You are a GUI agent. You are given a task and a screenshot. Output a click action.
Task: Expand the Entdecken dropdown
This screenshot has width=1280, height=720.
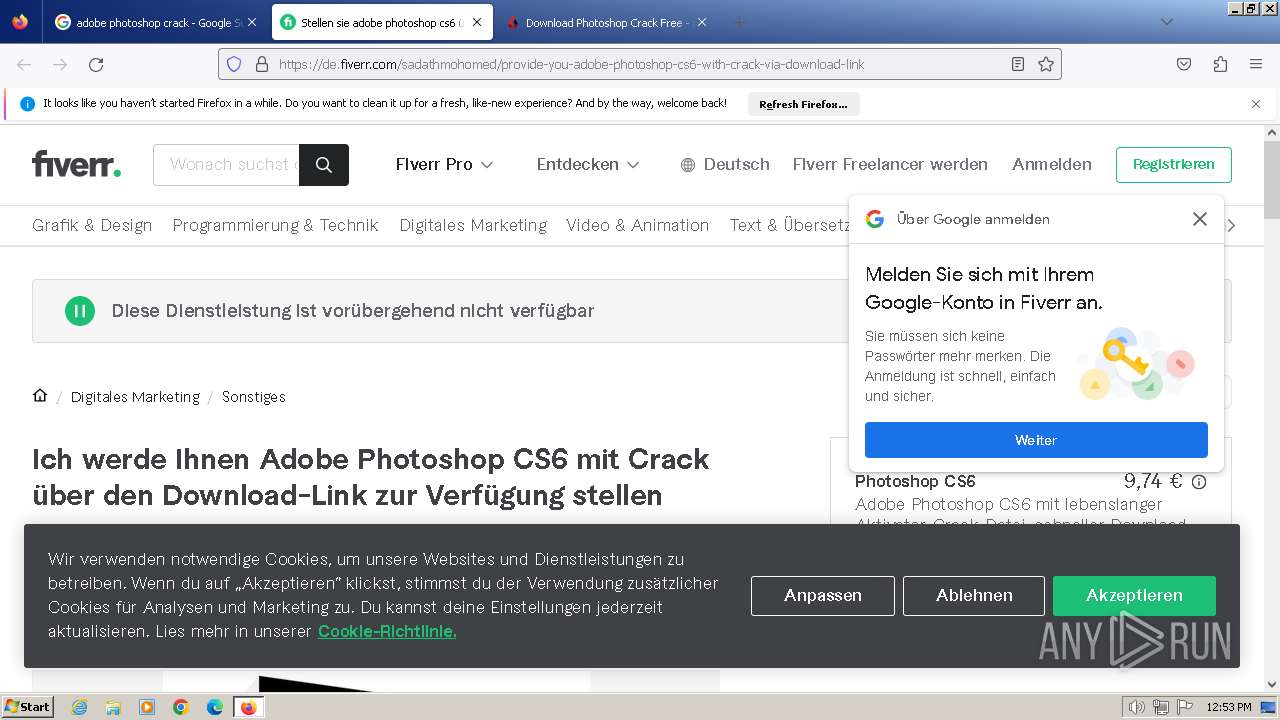pyautogui.click(x=588, y=164)
